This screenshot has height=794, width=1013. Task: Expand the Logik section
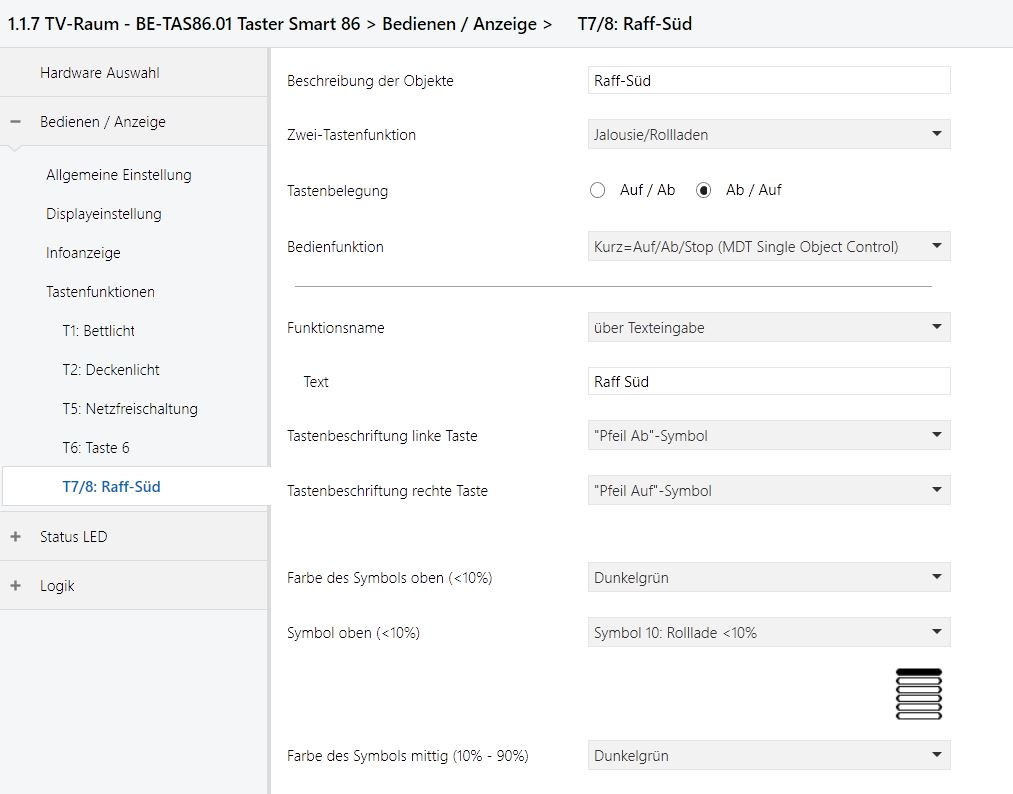point(16,586)
